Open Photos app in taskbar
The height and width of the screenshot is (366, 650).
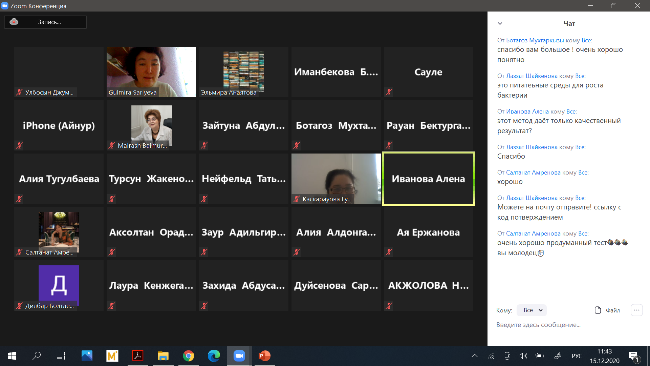click(87, 356)
